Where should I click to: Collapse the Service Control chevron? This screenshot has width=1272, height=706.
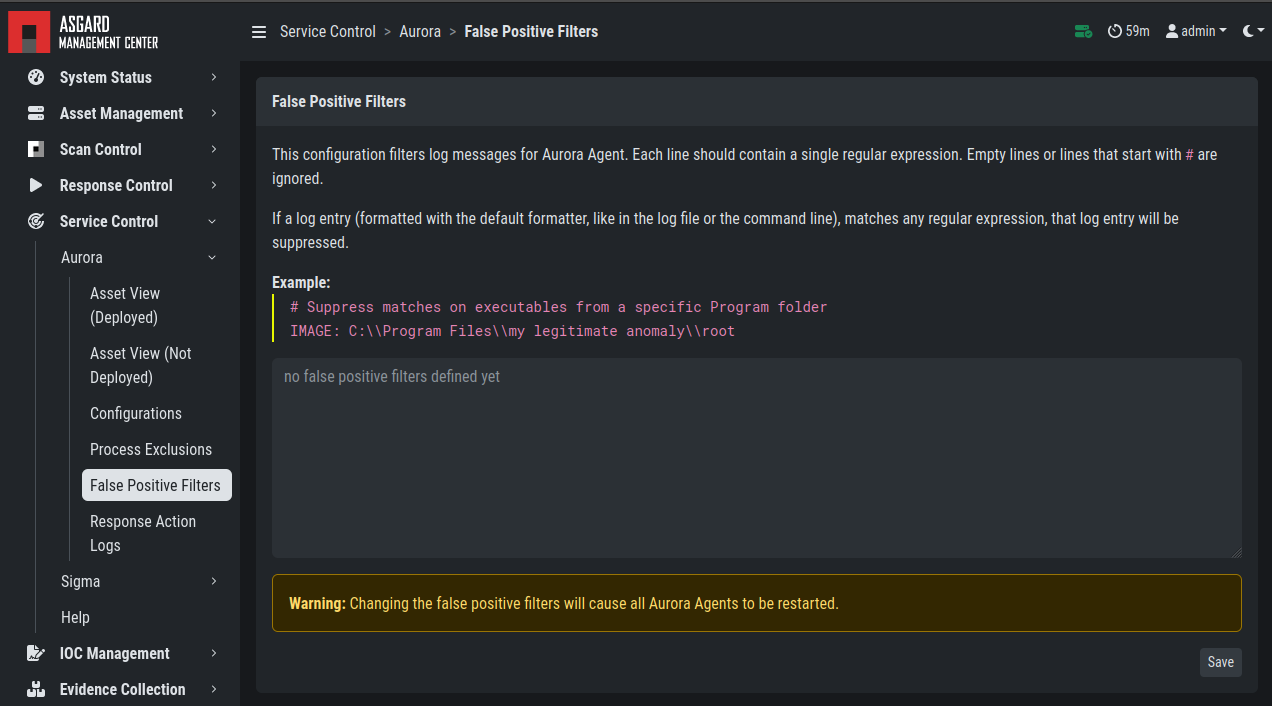coord(211,221)
